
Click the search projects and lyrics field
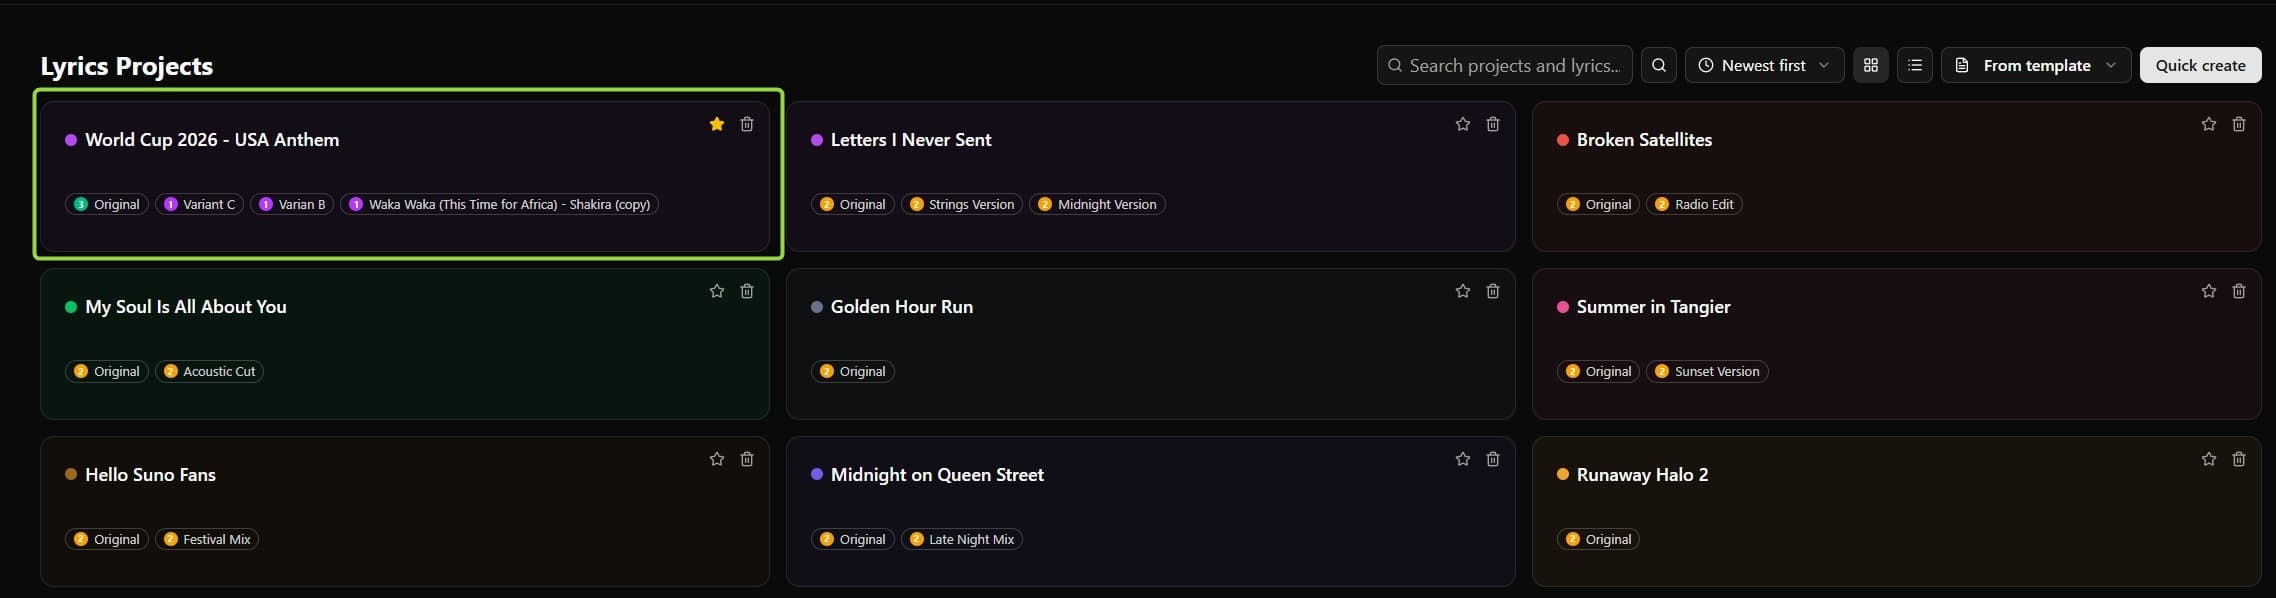[1503, 65]
